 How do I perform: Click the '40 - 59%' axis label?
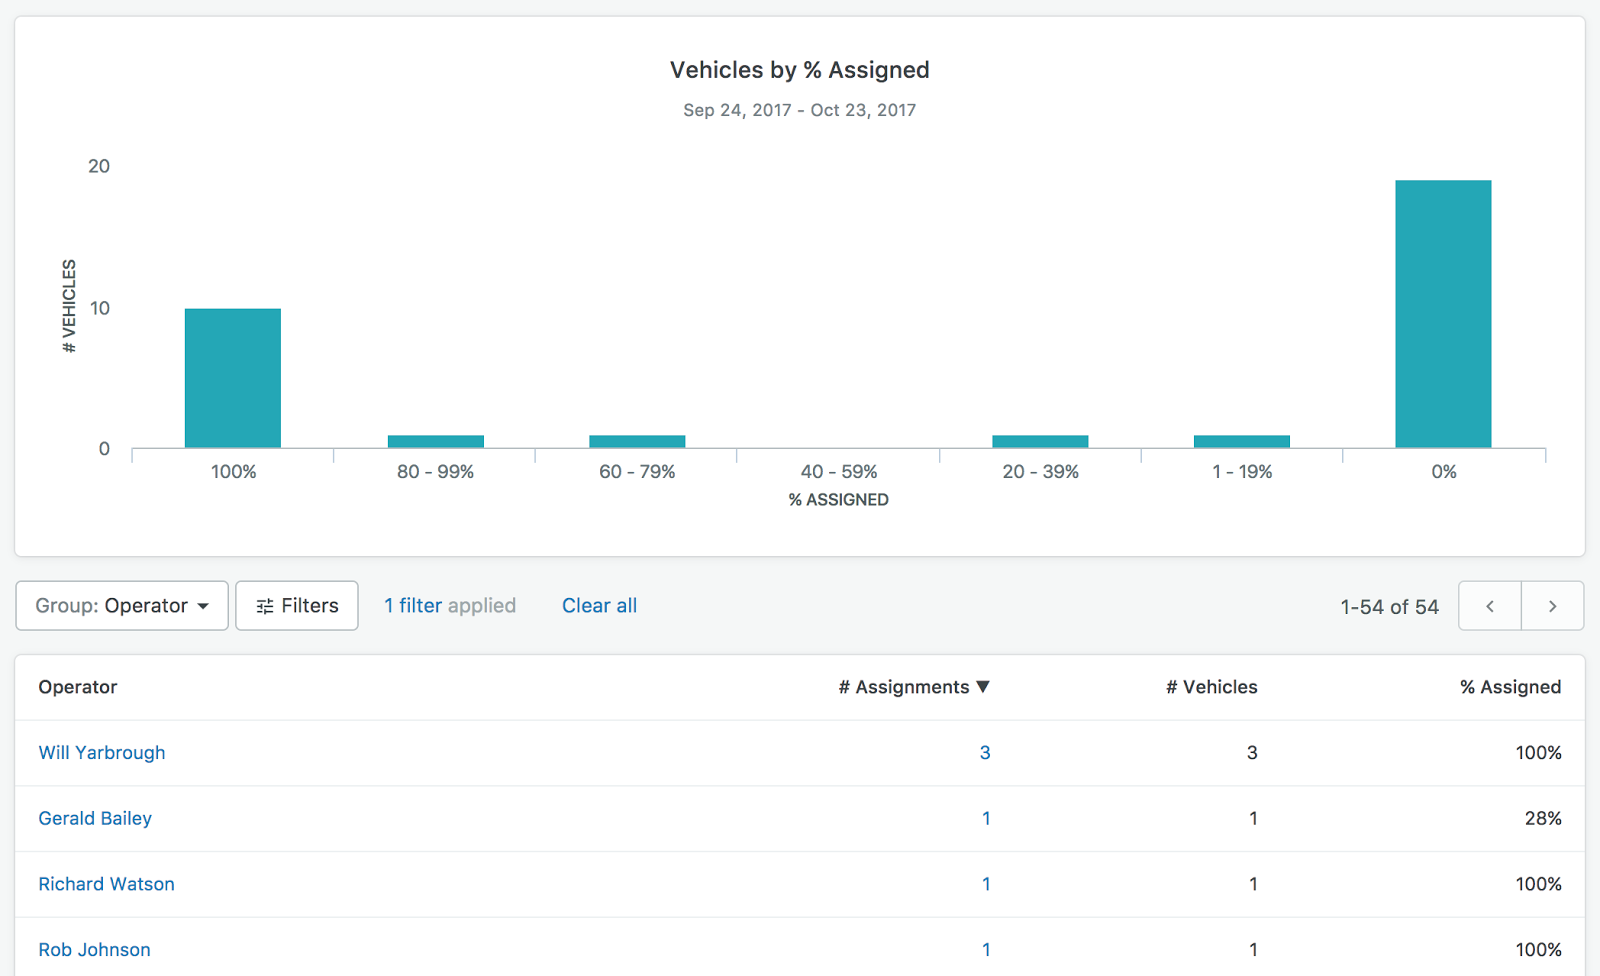[x=839, y=472]
